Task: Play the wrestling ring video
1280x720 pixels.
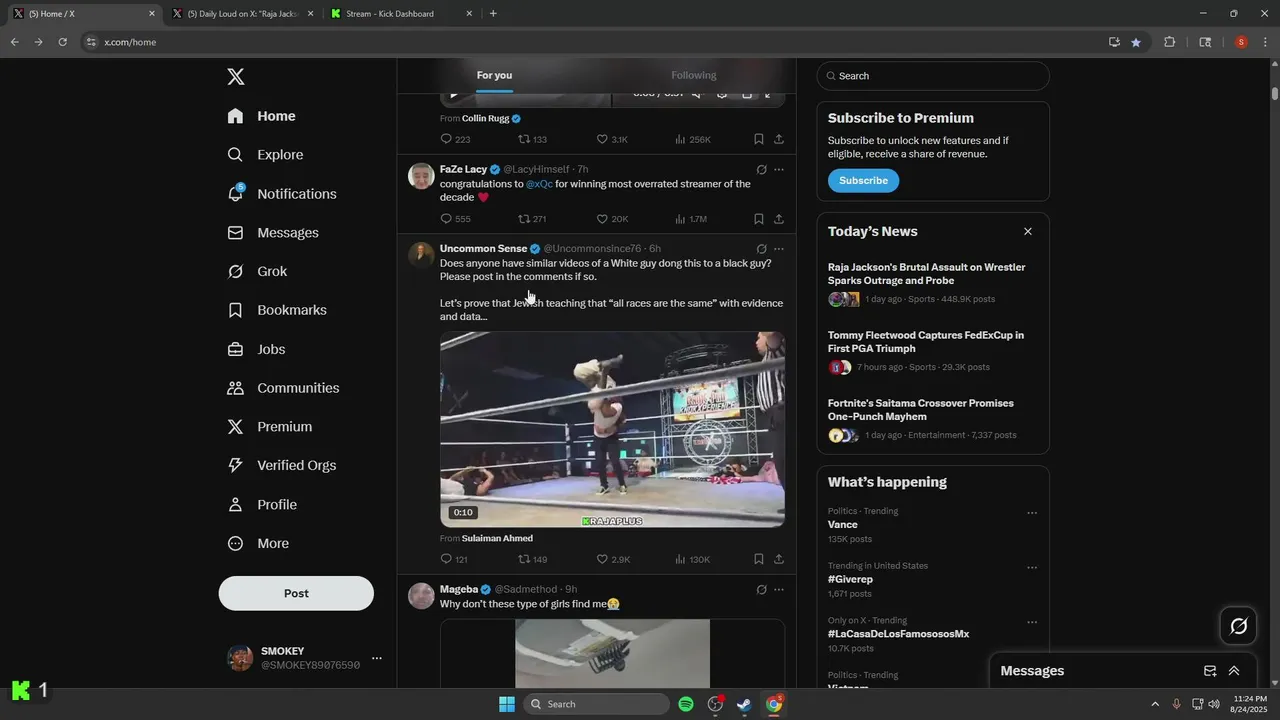Action: pos(612,429)
